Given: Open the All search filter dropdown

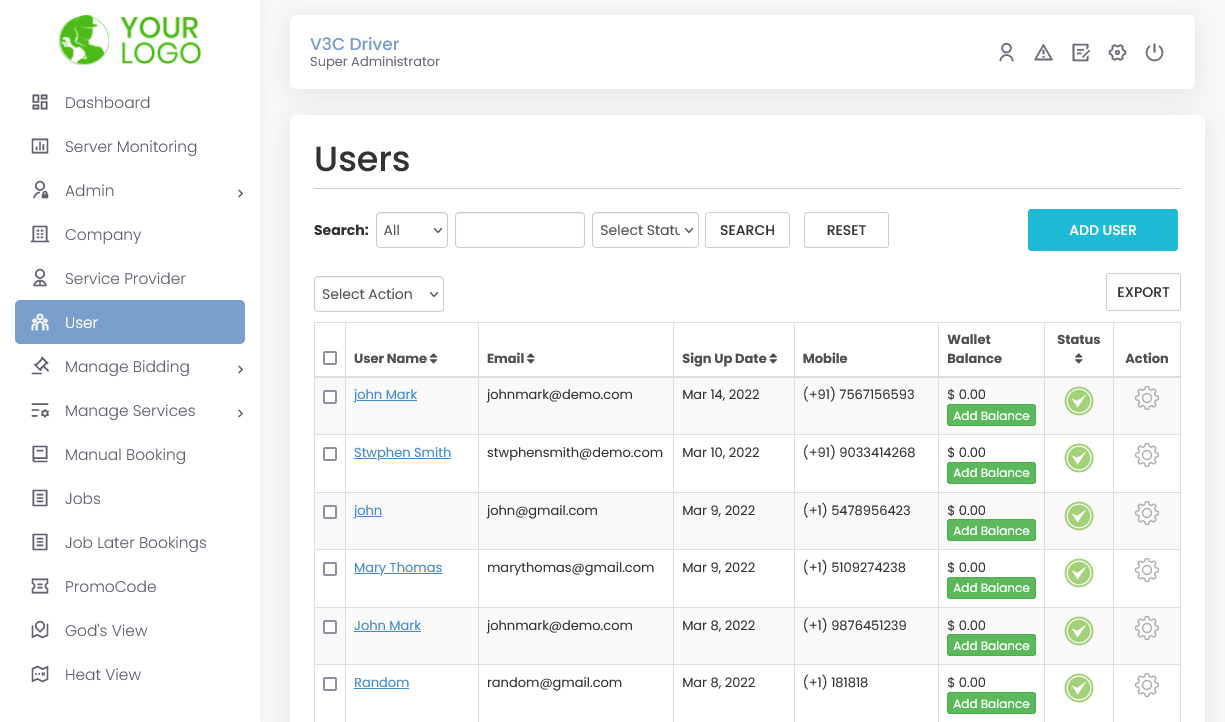Looking at the screenshot, I should pos(411,229).
